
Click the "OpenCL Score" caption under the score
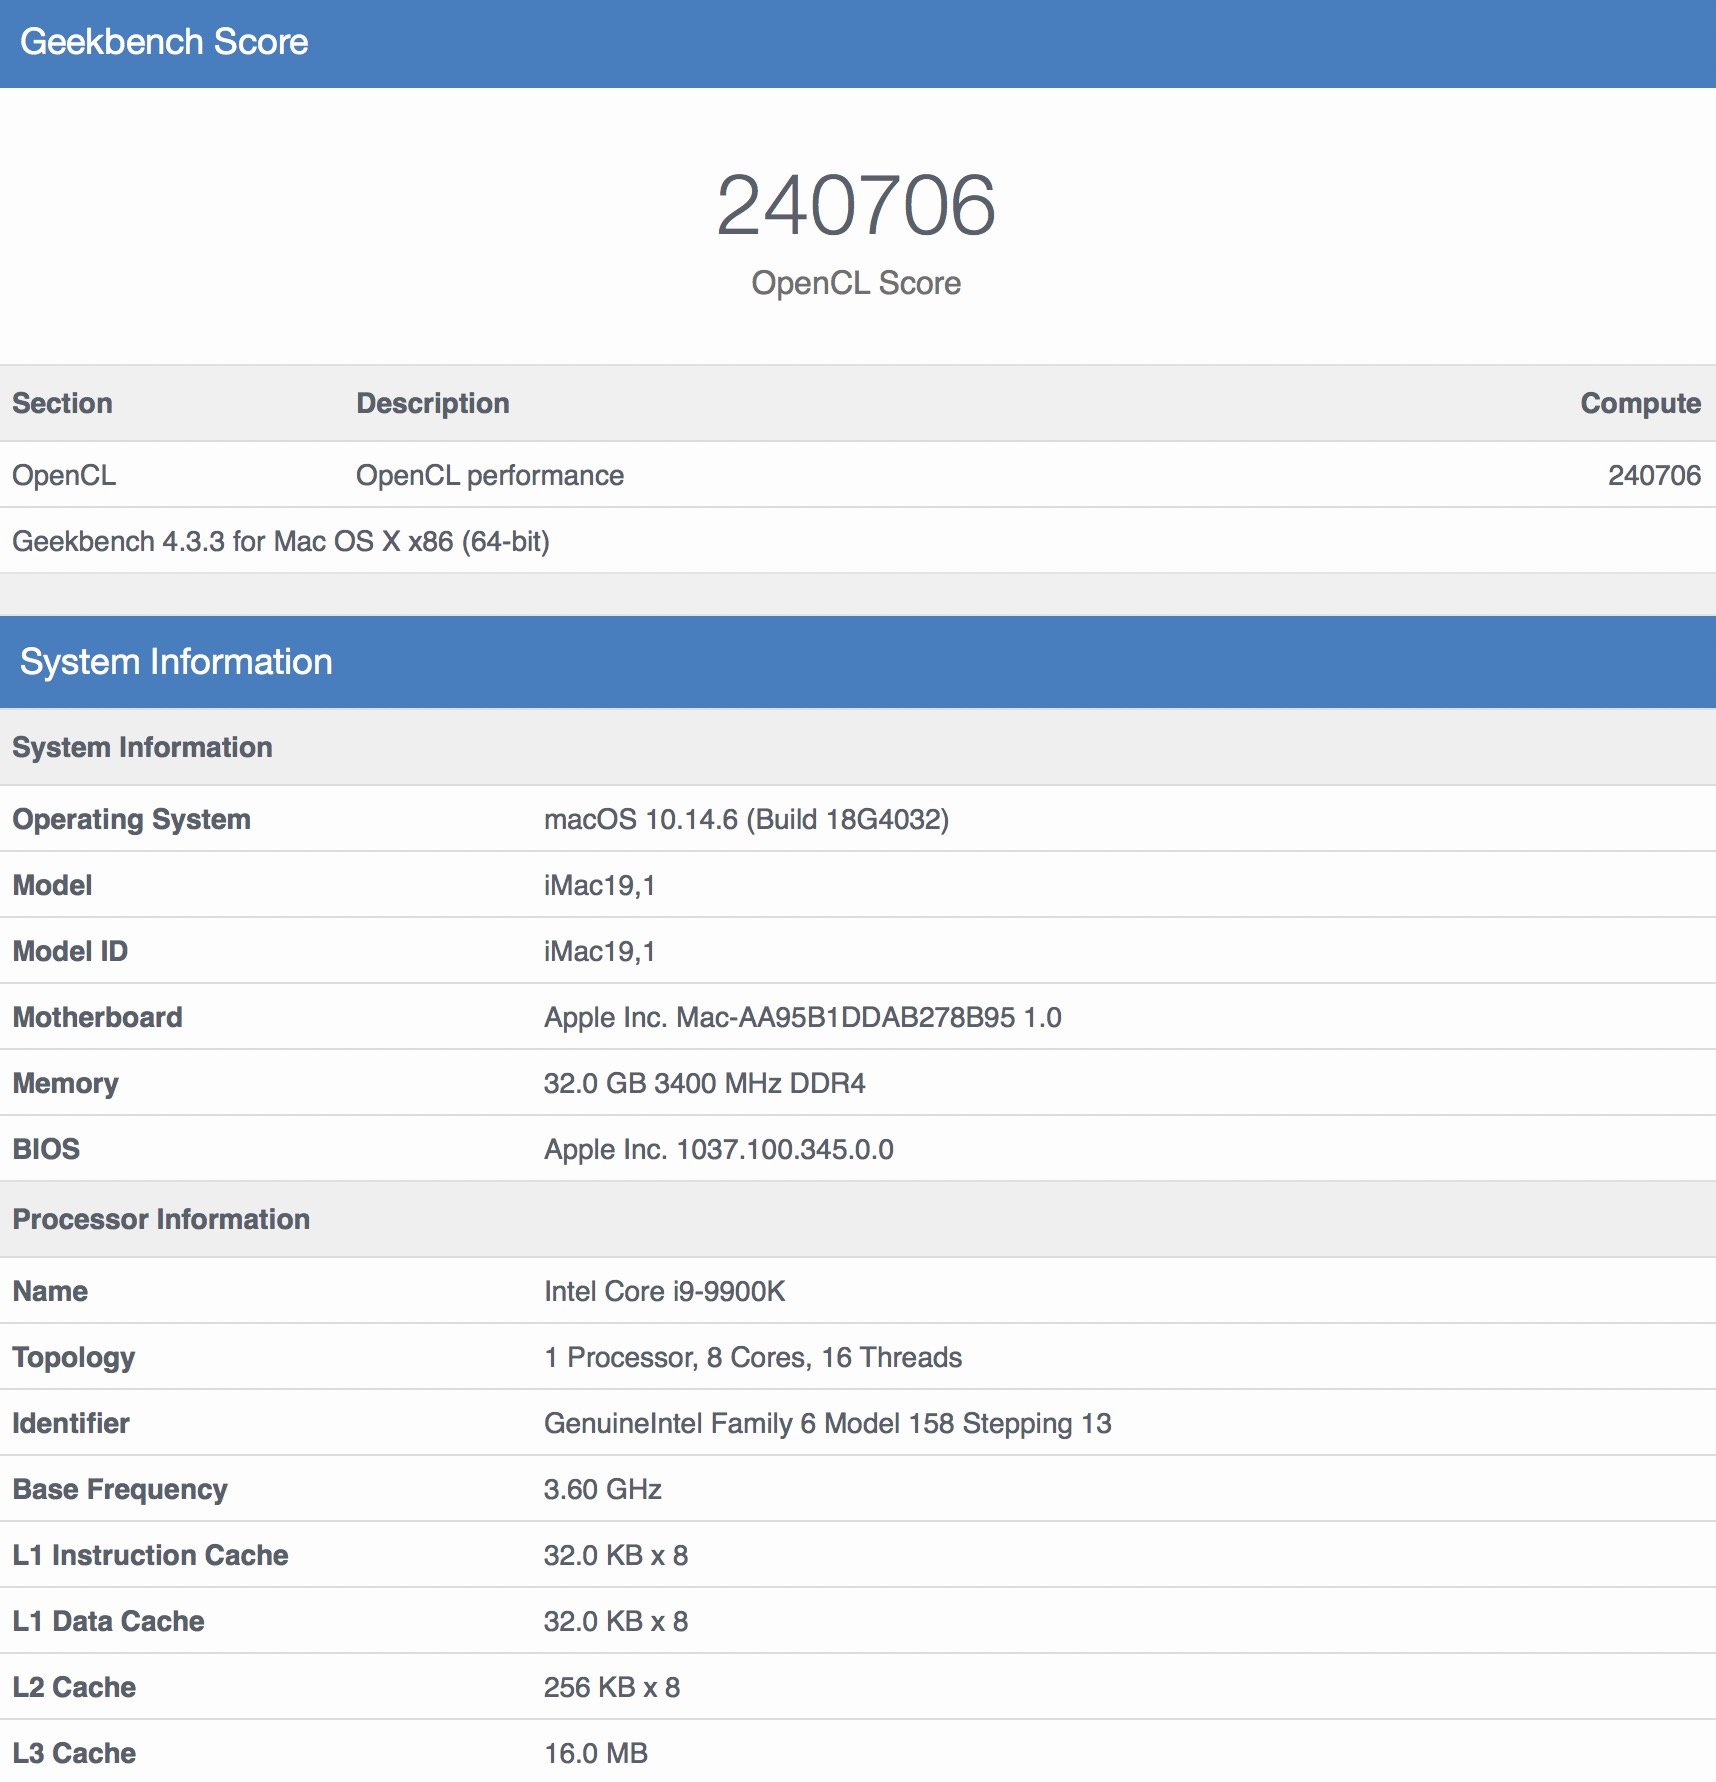(x=856, y=283)
